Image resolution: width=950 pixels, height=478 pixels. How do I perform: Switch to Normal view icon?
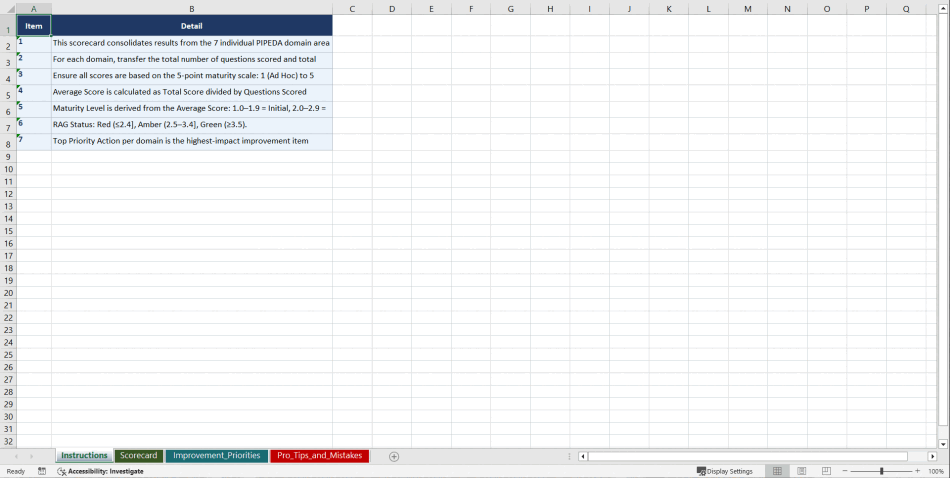pos(777,471)
